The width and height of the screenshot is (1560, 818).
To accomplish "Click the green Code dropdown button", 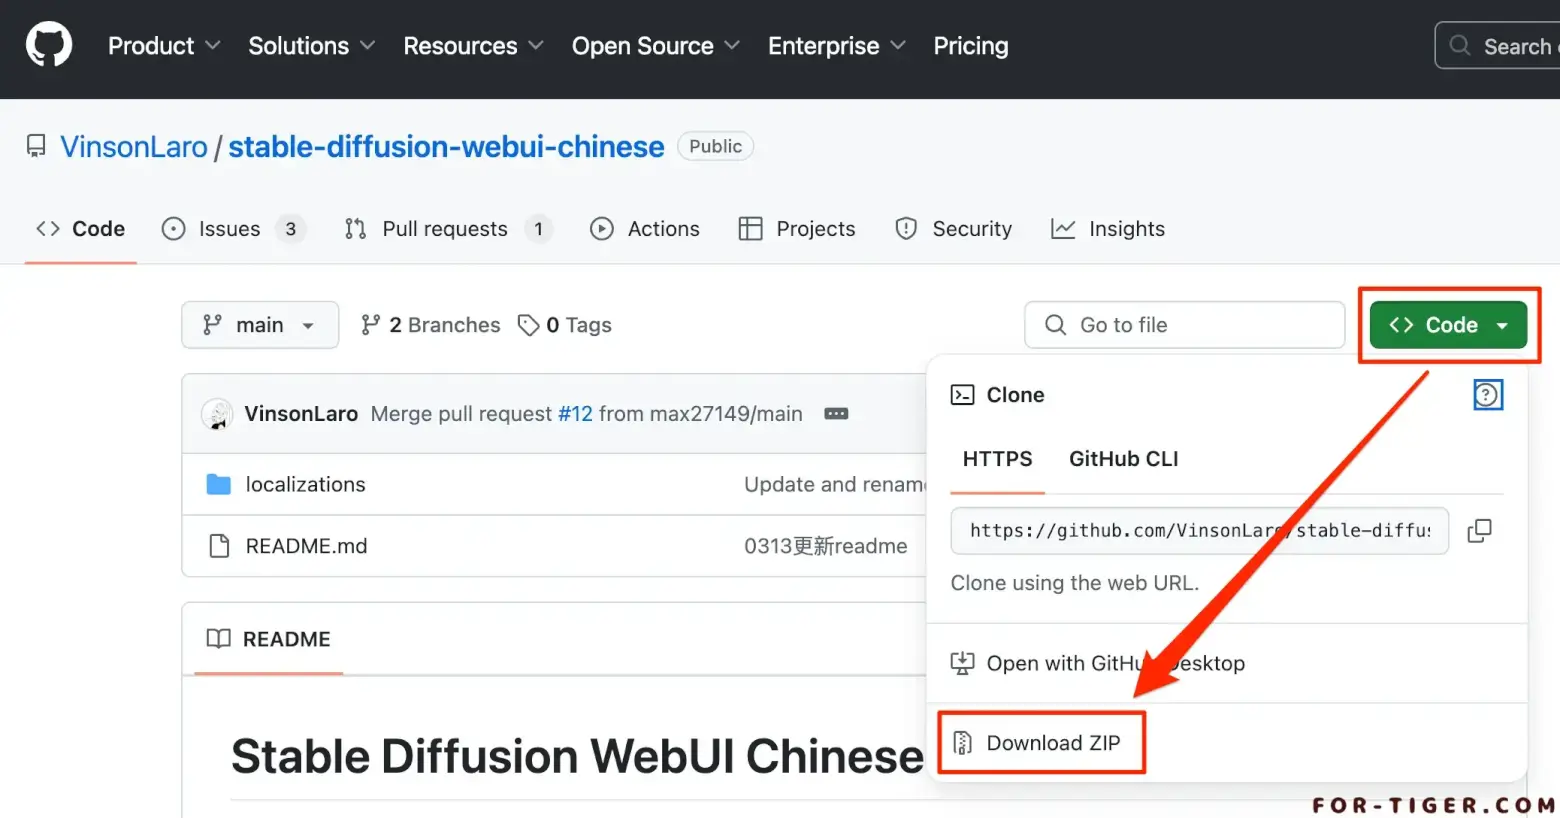I will pos(1448,325).
